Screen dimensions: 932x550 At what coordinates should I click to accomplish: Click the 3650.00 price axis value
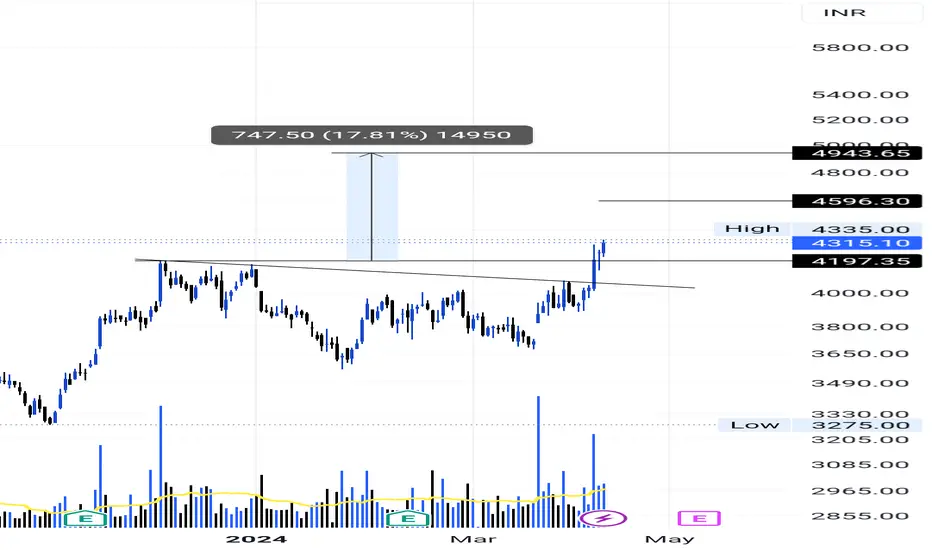coord(860,354)
